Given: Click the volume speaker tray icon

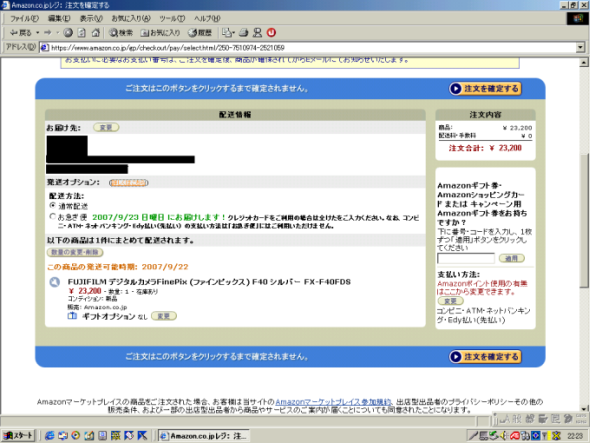Looking at the screenshot, I should click(504, 436).
